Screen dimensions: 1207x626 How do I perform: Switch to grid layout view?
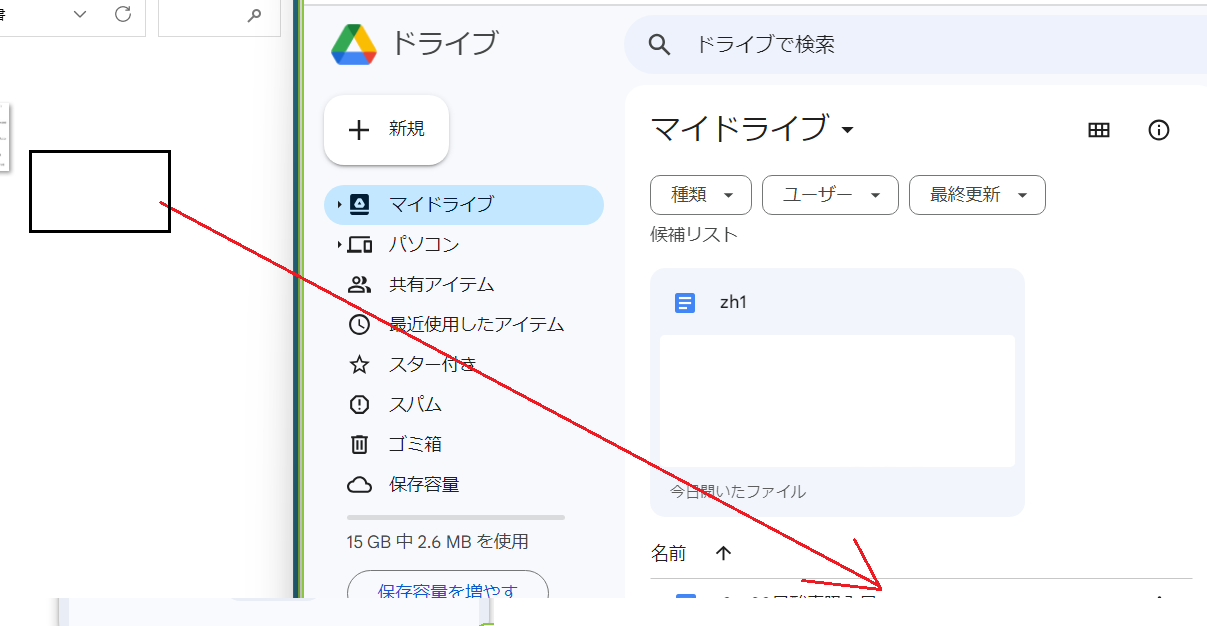(x=1099, y=130)
